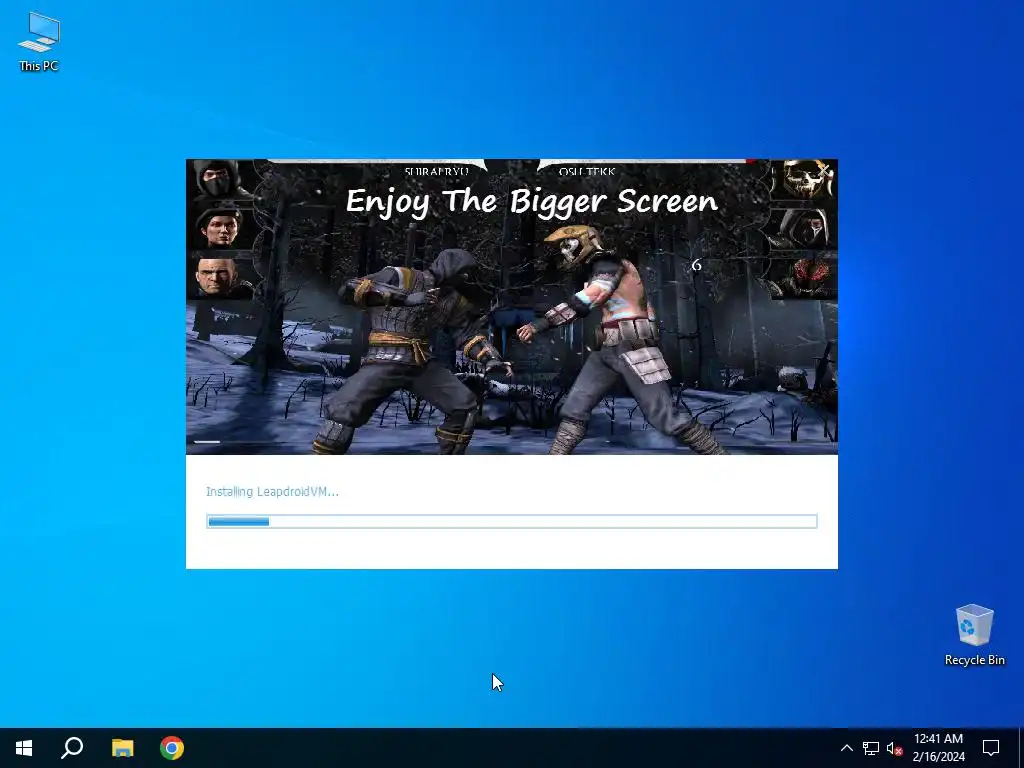Screen dimensions: 1024x768
Task: Open the Windows Start menu
Action: (x=24, y=748)
